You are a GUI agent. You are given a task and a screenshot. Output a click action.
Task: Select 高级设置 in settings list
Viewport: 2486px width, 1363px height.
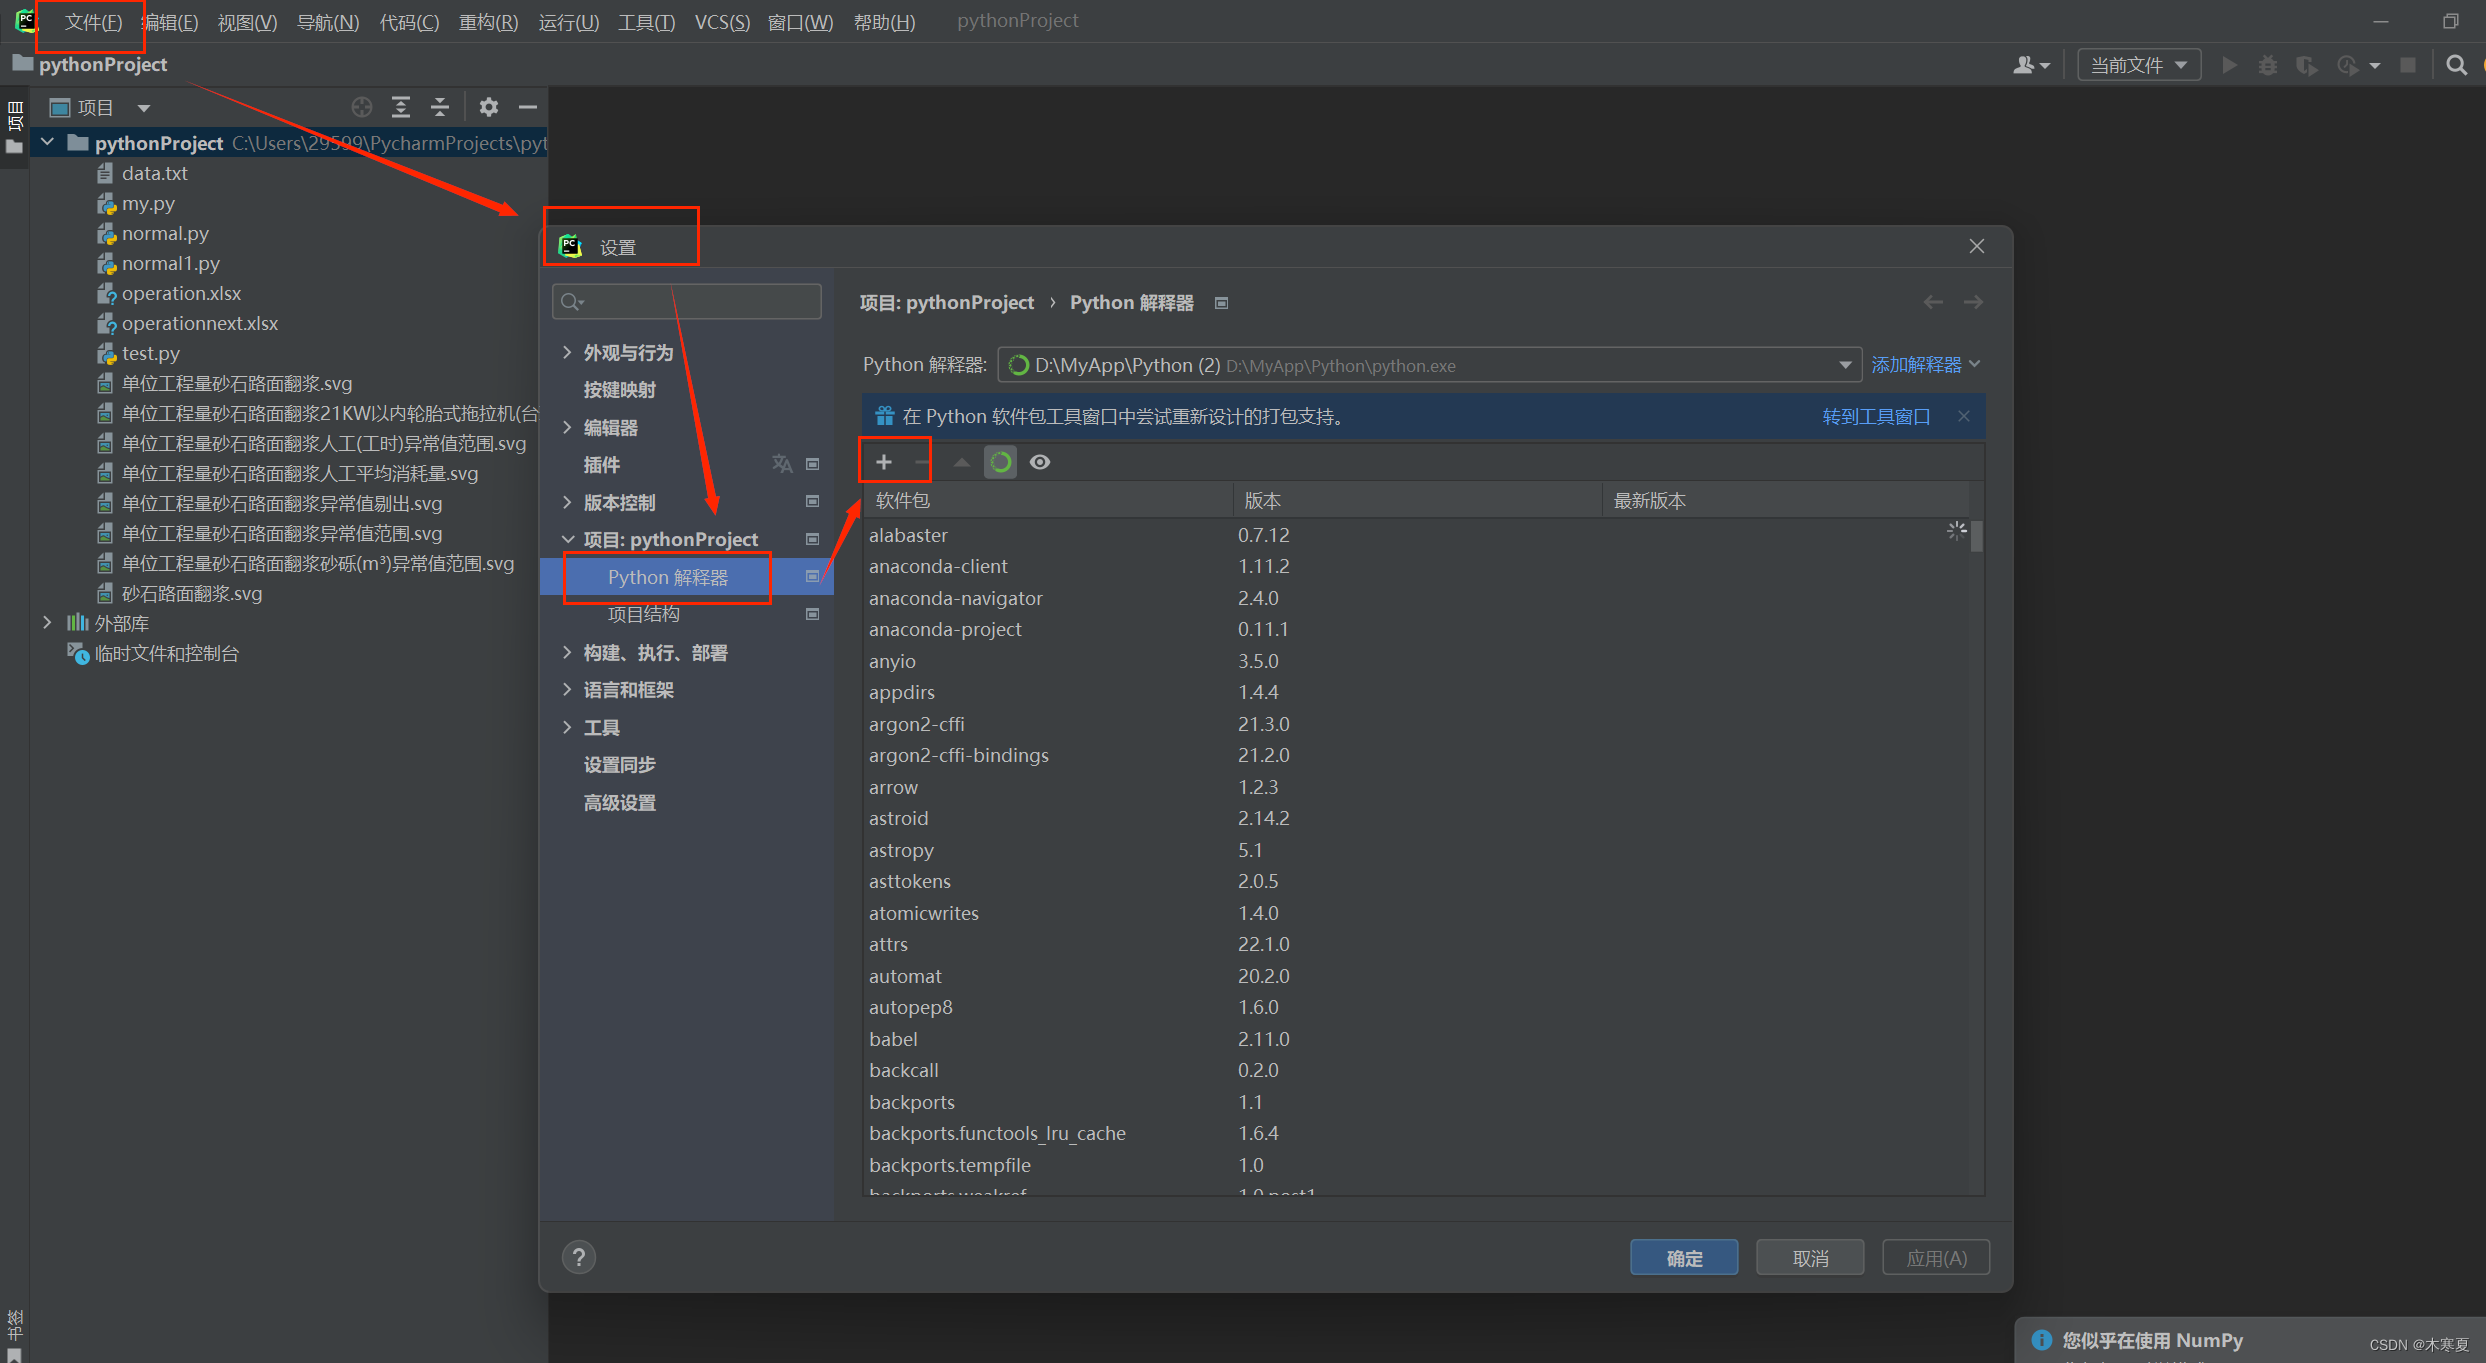point(619,802)
